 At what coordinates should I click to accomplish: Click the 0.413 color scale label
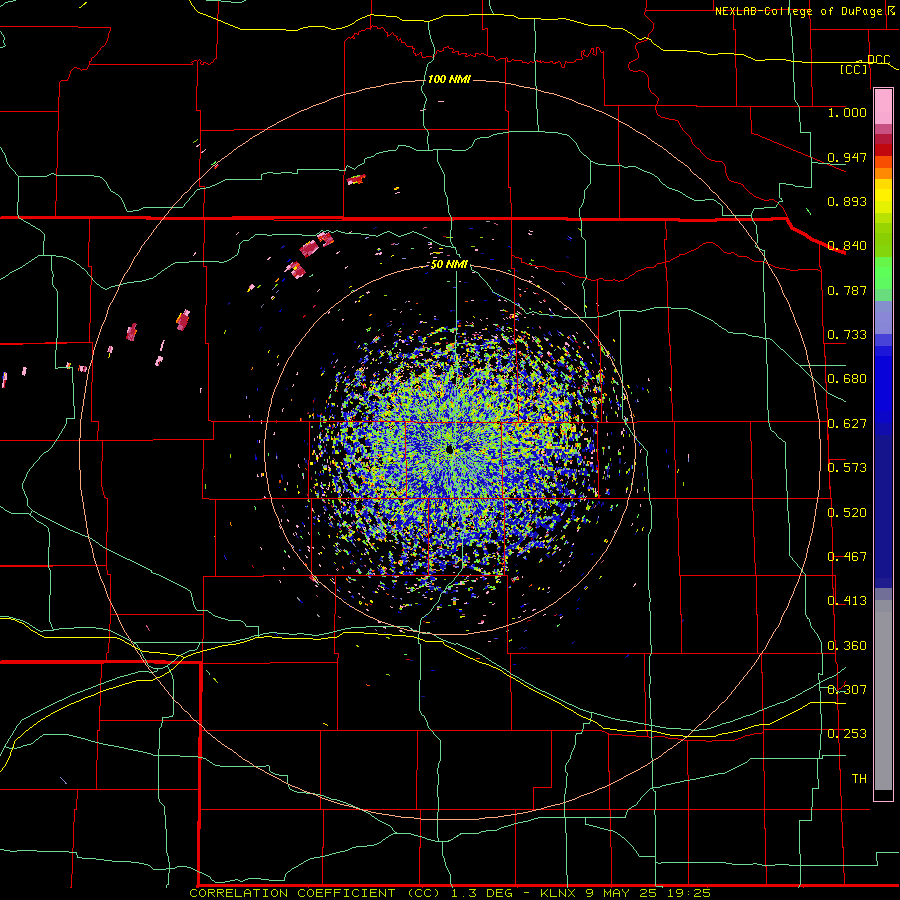[847, 601]
